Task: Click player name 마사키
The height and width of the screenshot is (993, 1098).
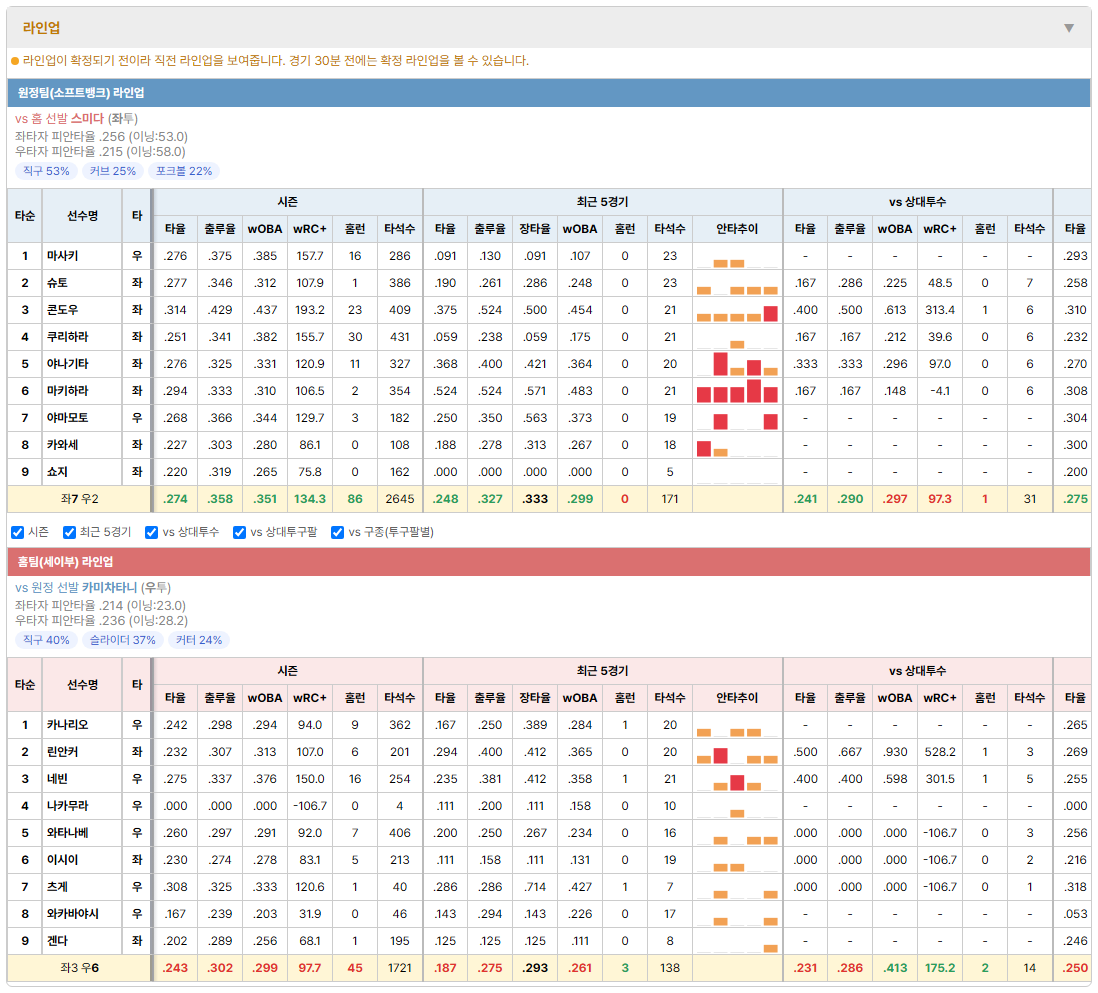Action: click(62, 256)
